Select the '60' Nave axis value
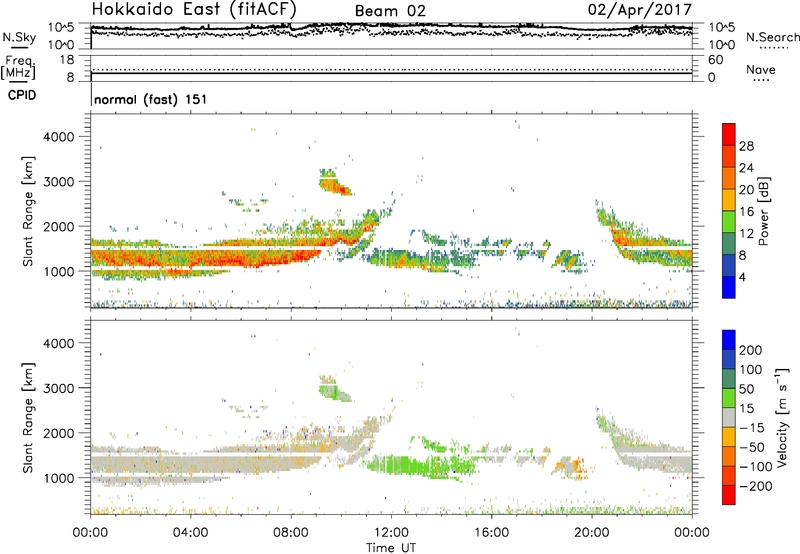The width and height of the screenshot is (800, 554). [715, 60]
